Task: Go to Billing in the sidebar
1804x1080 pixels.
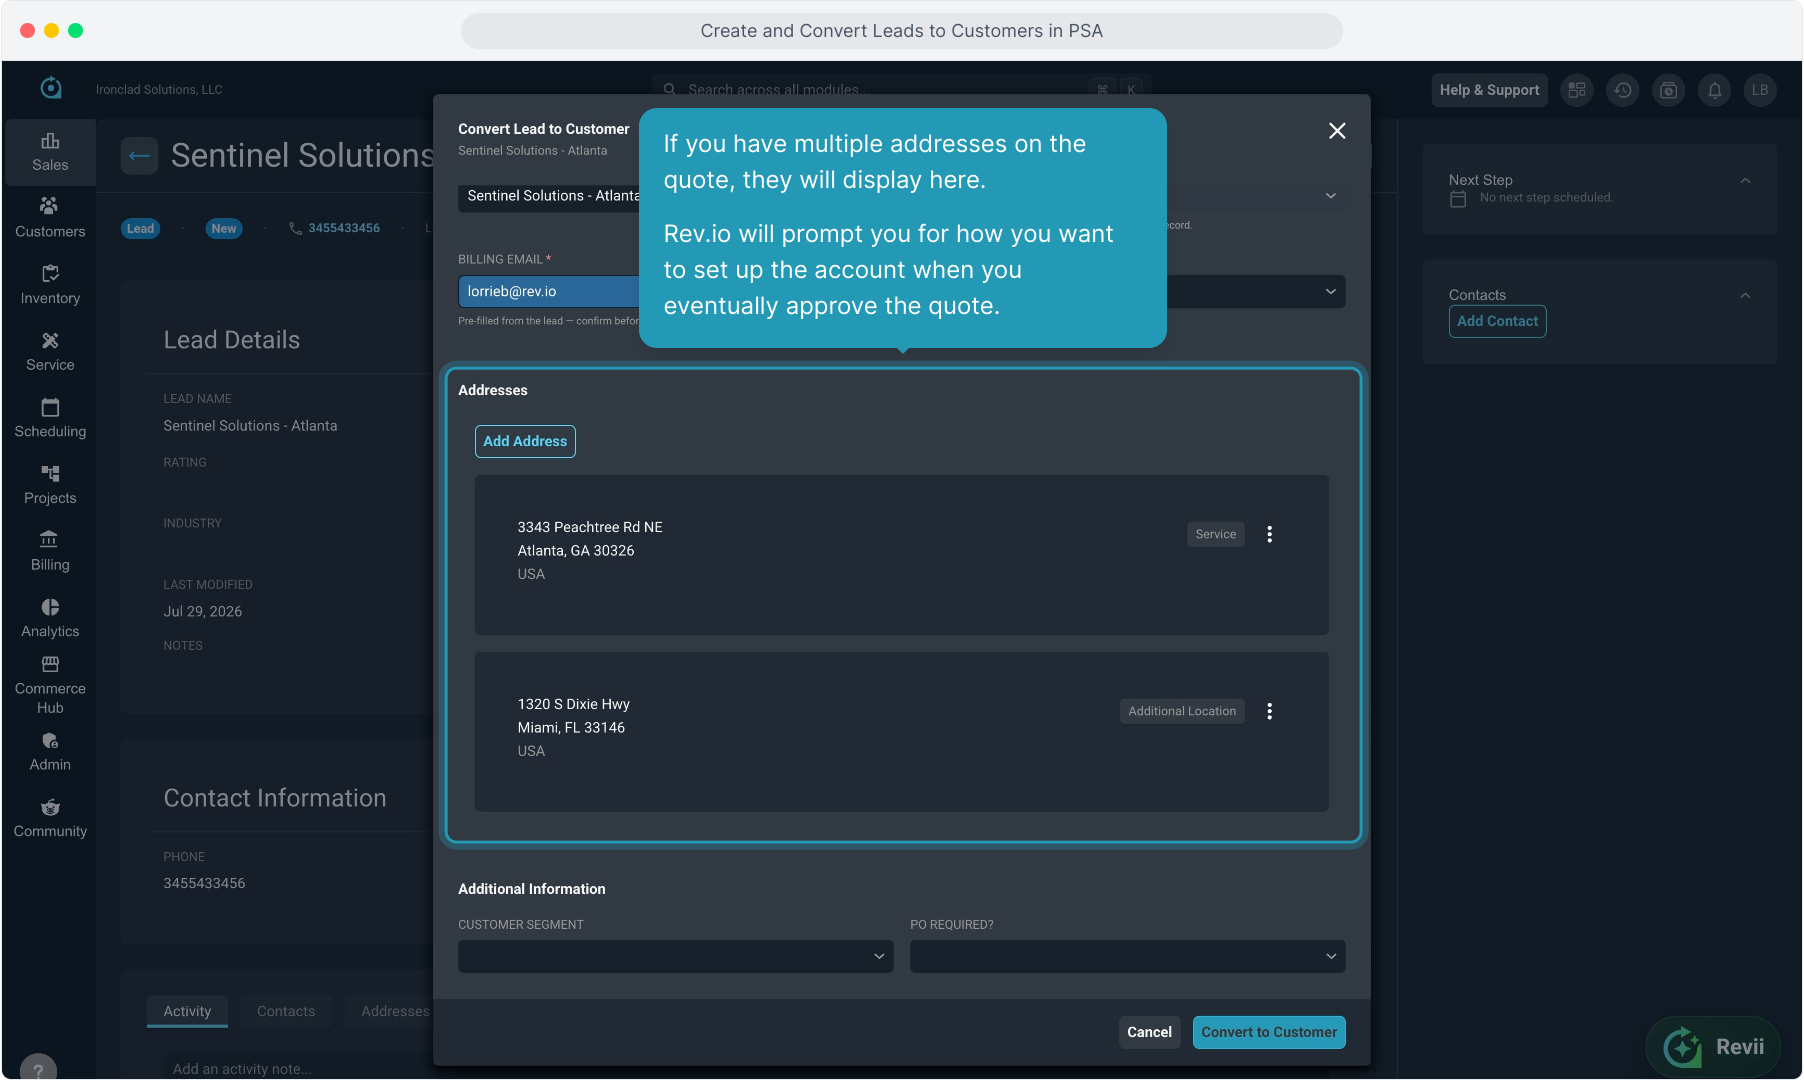Action: [50, 552]
